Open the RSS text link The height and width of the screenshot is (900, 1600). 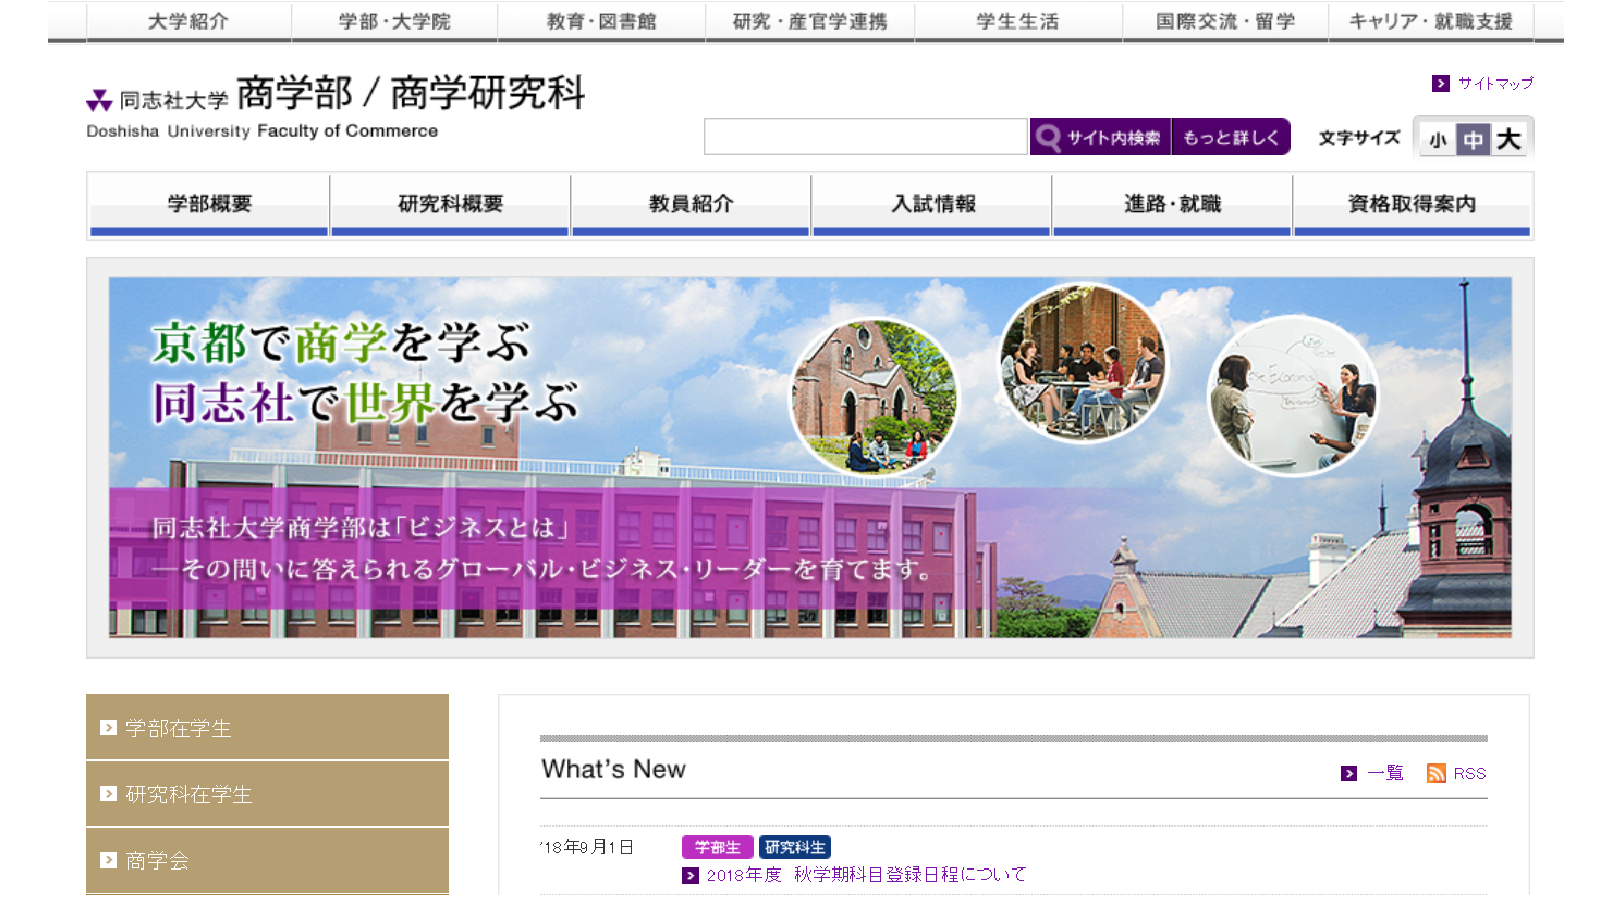tap(1469, 773)
